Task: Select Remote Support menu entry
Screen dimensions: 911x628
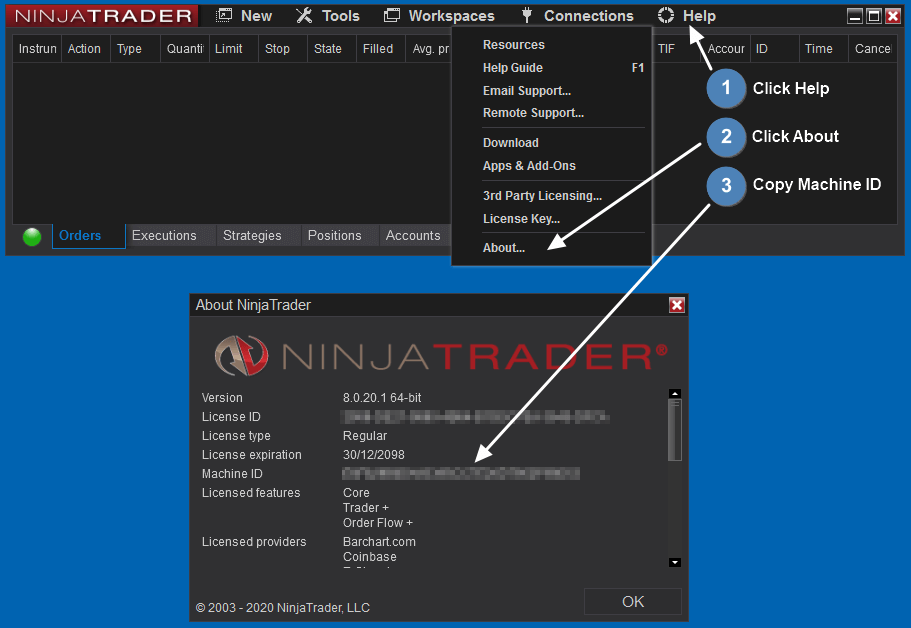Action: [533, 113]
